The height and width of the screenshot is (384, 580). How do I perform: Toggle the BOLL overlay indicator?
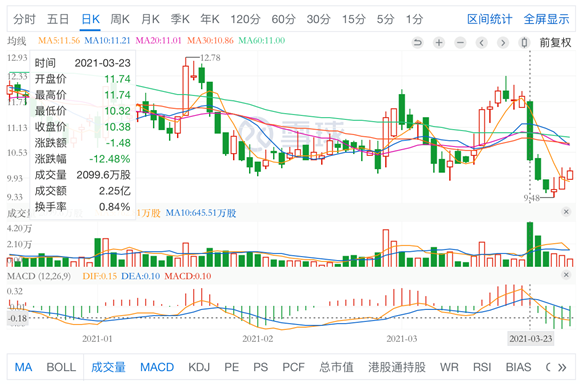coord(61,367)
